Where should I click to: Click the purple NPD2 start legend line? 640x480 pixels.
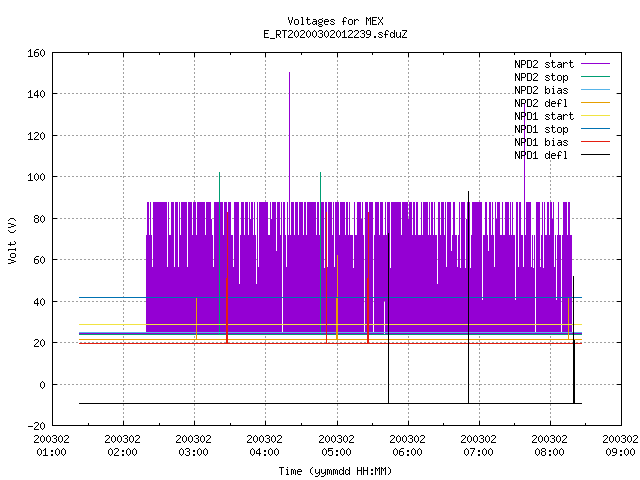click(x=595, y=64)
